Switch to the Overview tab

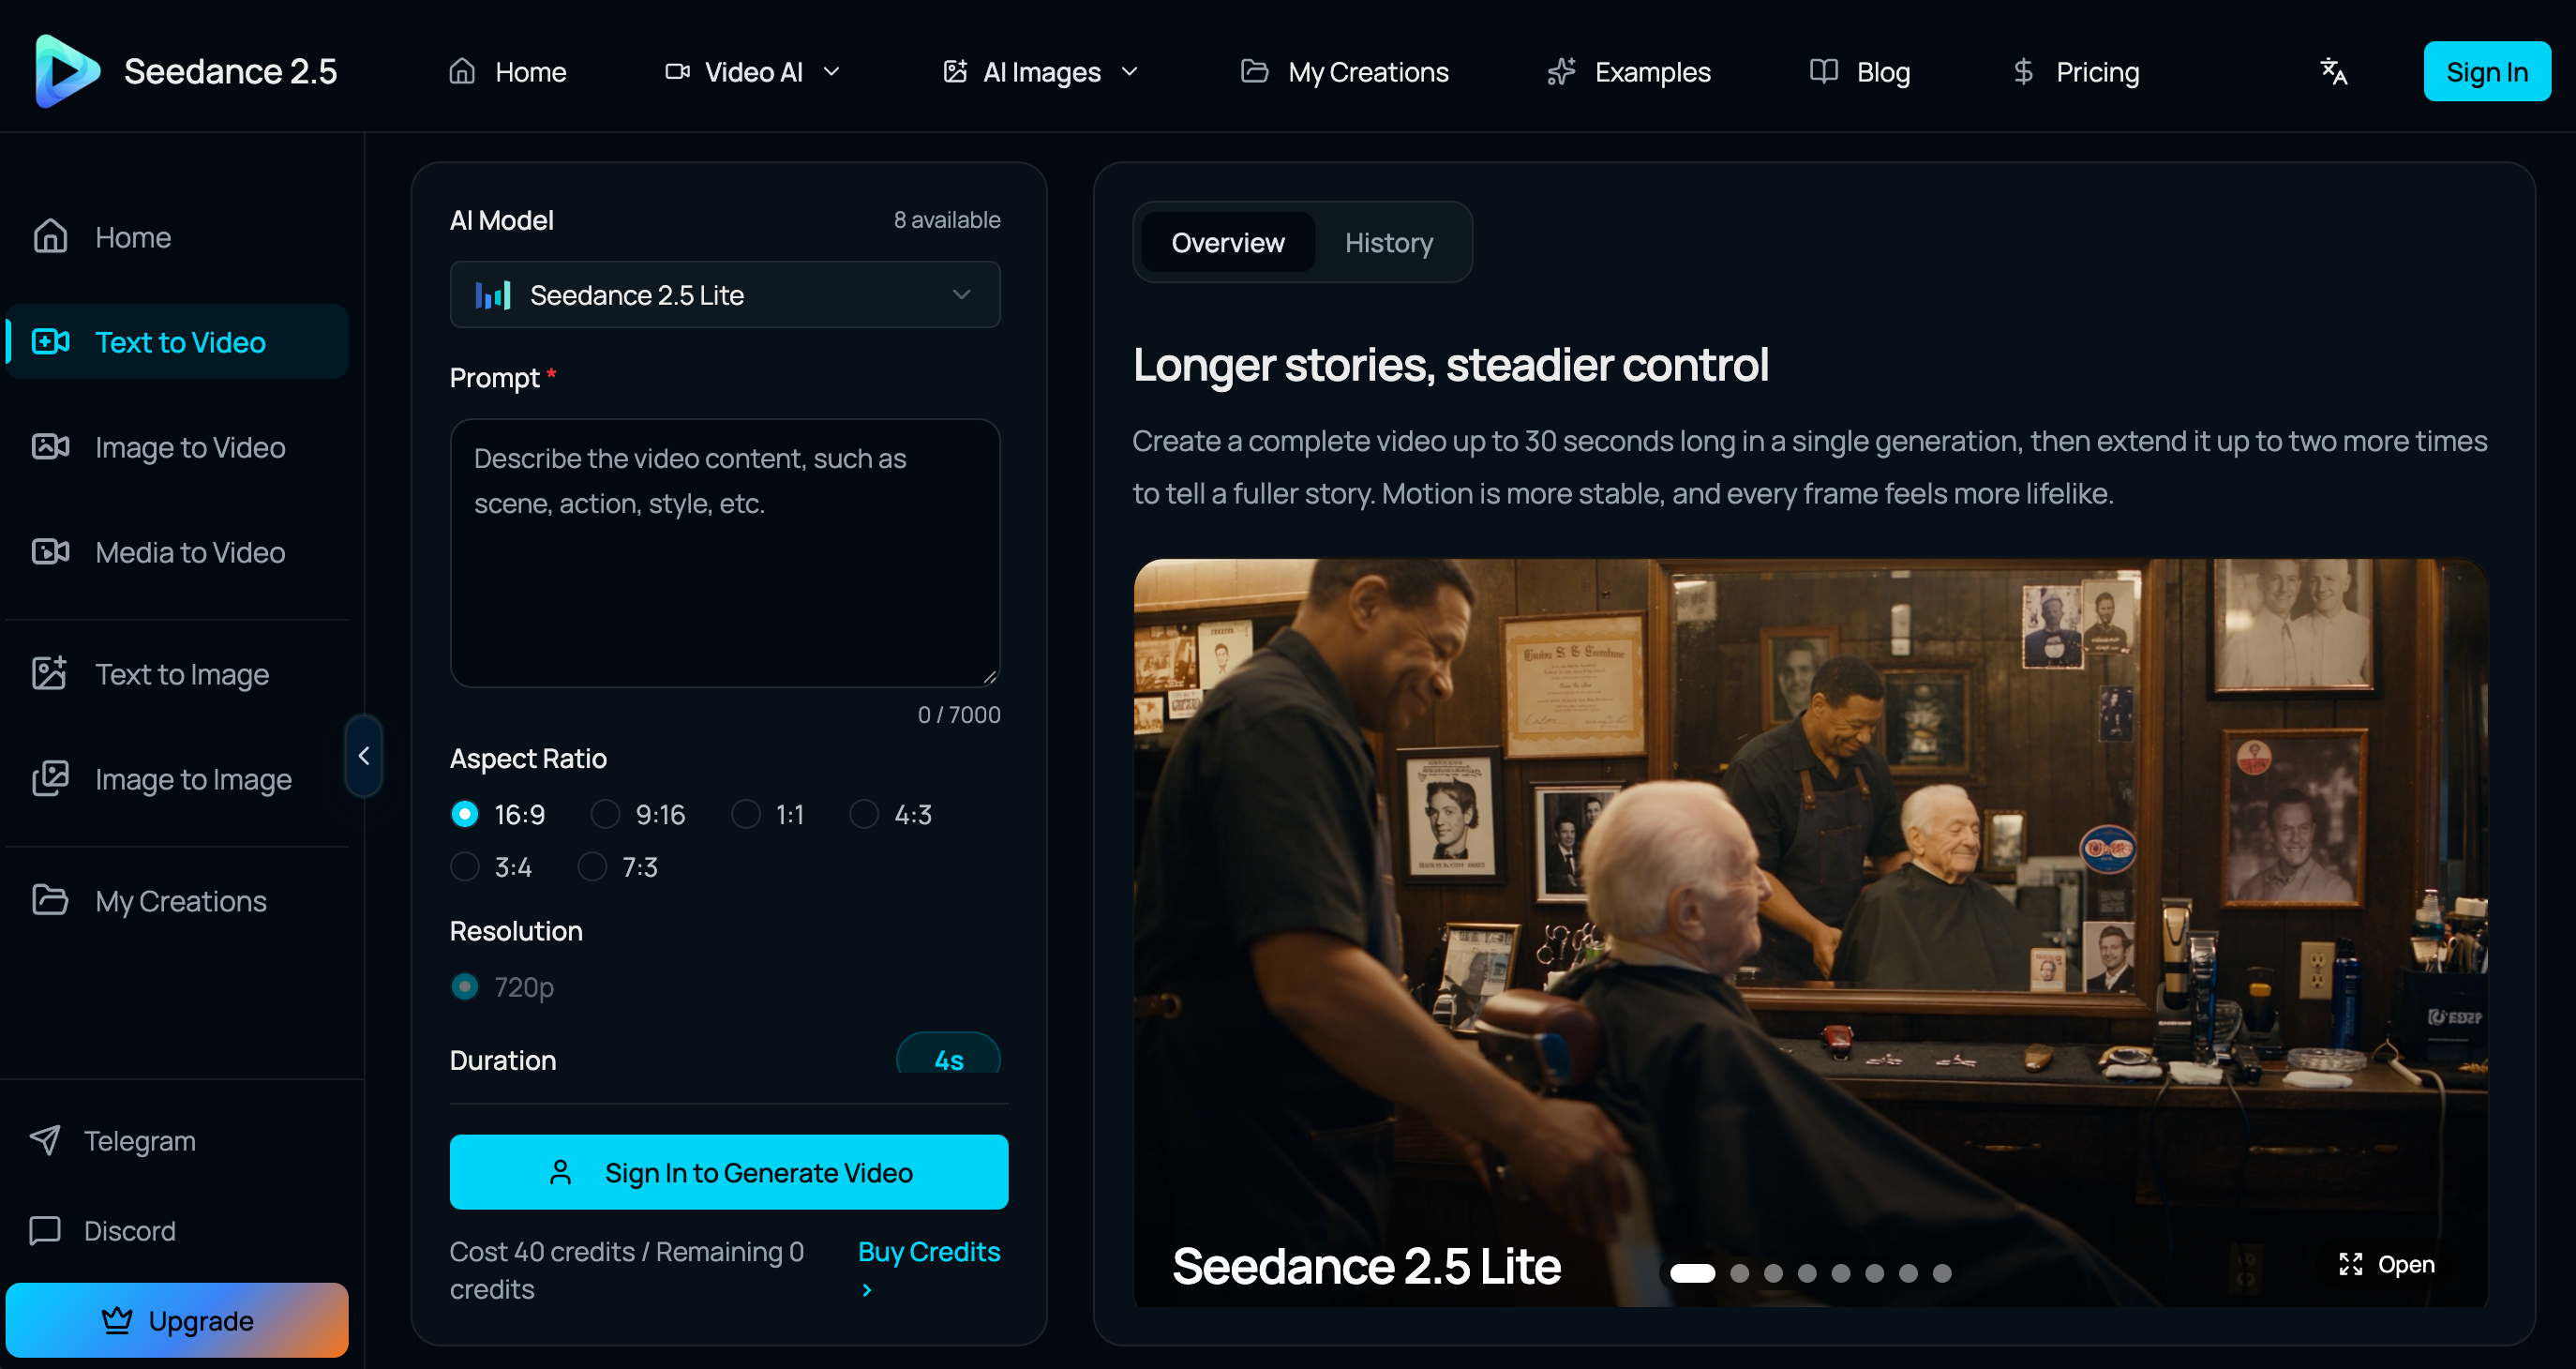[1228, 242]
